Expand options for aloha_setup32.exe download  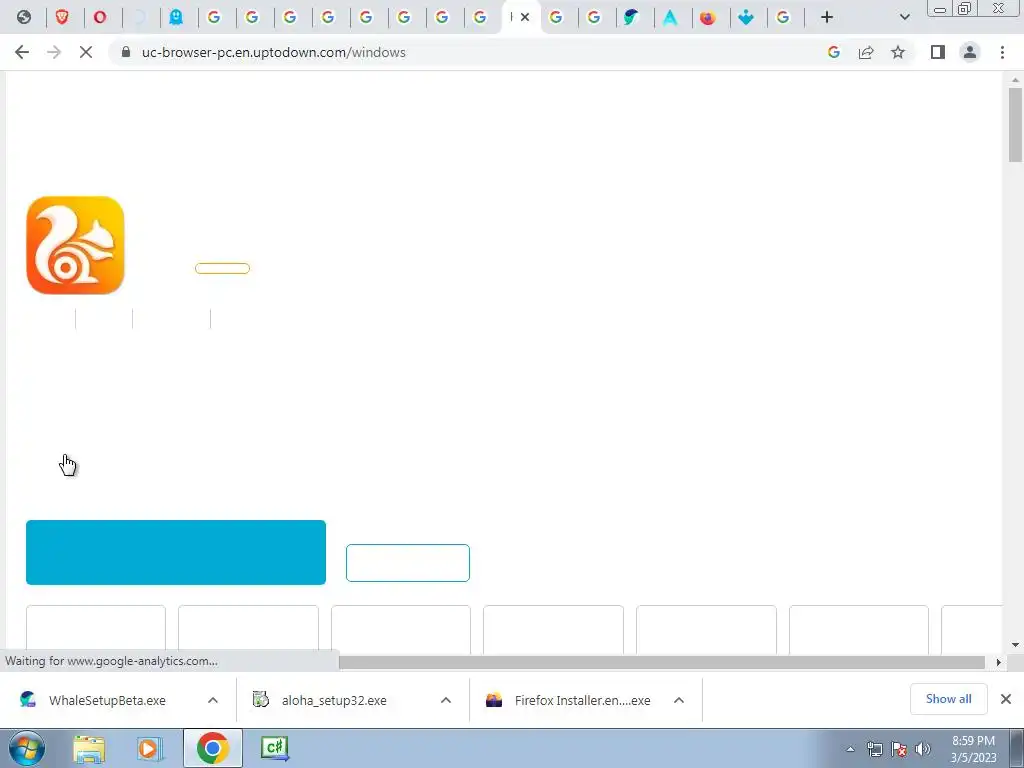pyautogui.click(x=446, y=700)
